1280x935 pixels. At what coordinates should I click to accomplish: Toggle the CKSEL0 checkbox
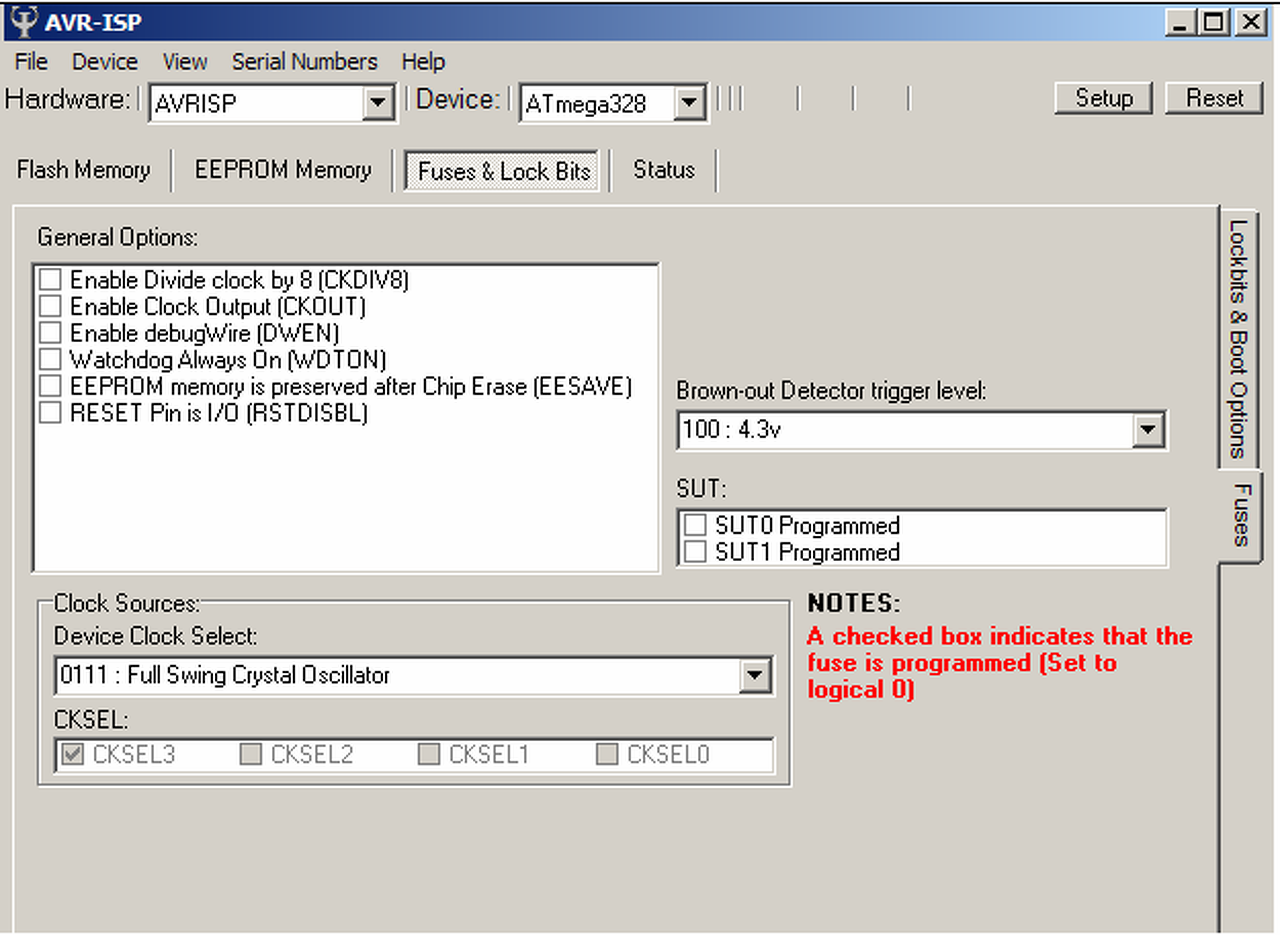point(606,755)
